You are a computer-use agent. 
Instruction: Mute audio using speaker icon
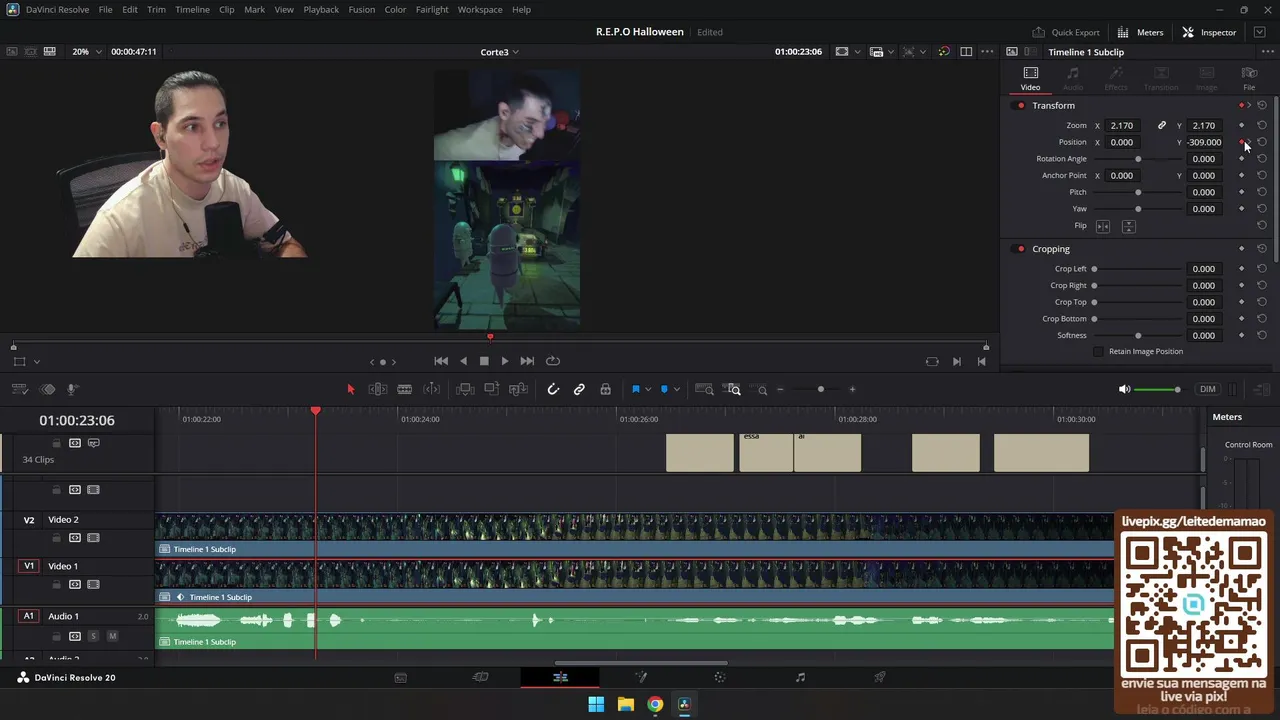coord(1125,389)
